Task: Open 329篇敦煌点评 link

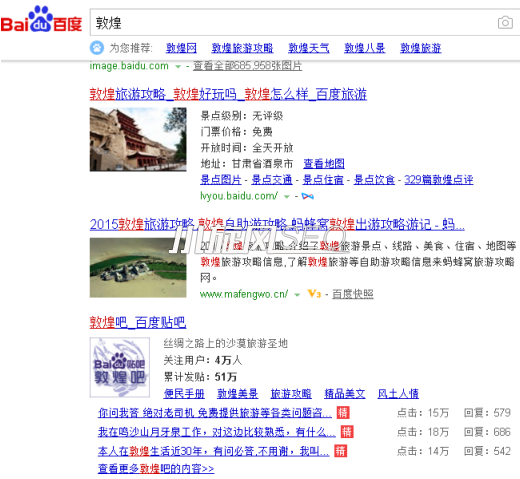Action: (x=439, y=180)
